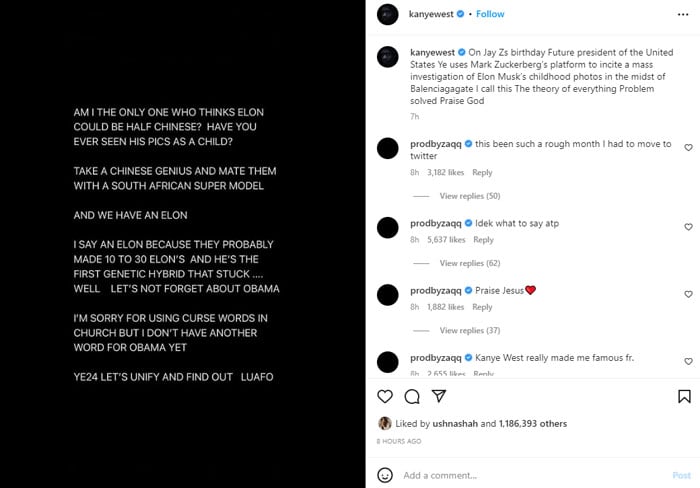Screen dimensions: 700x488
Task: Click the avatar beside the 'Praise Jesus' comment
Action: (387, 295)
